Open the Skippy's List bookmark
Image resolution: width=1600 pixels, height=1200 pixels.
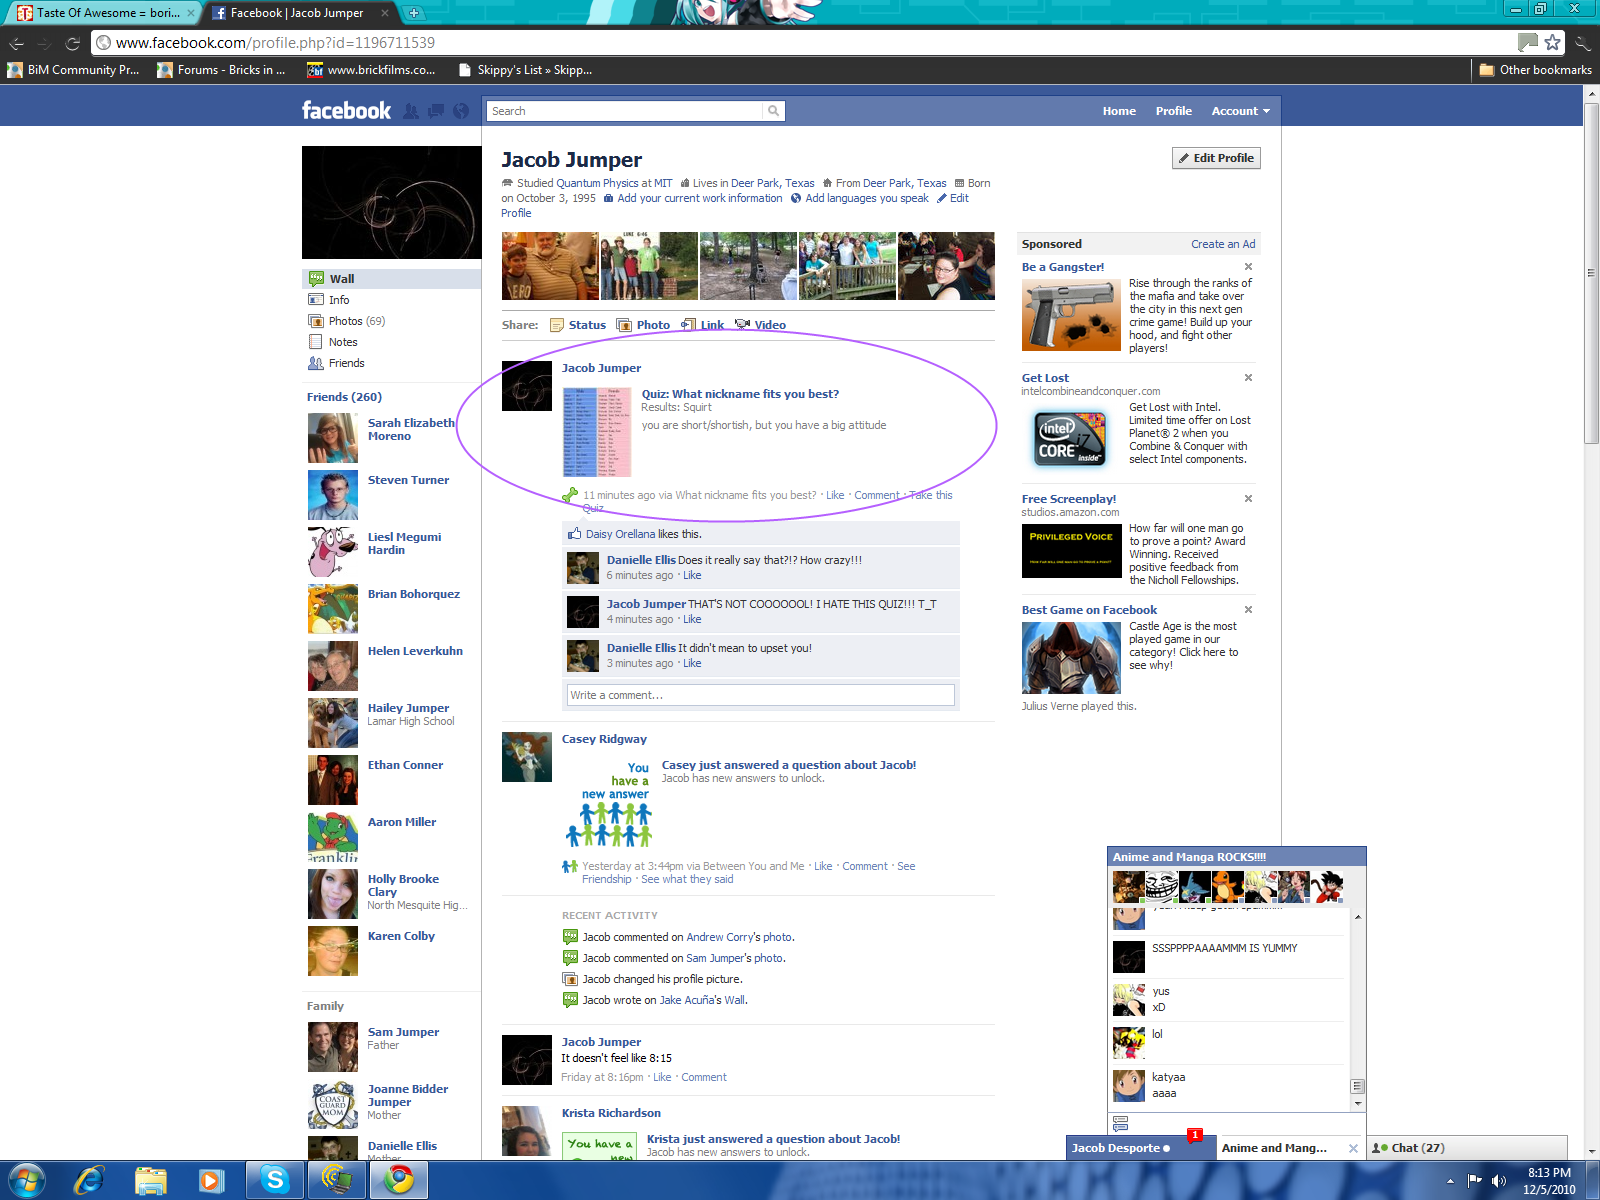coord(524,70)
